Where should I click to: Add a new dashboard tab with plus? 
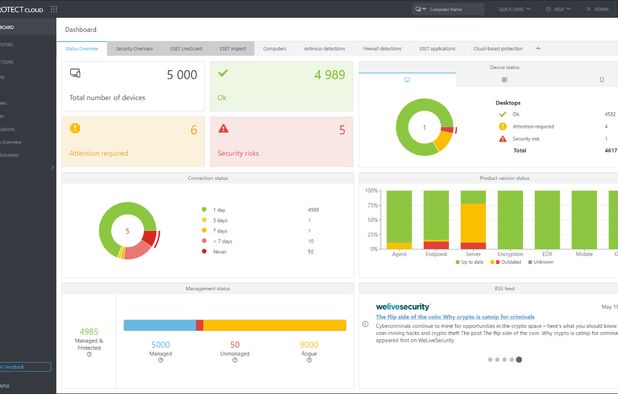tap(538, 48)
